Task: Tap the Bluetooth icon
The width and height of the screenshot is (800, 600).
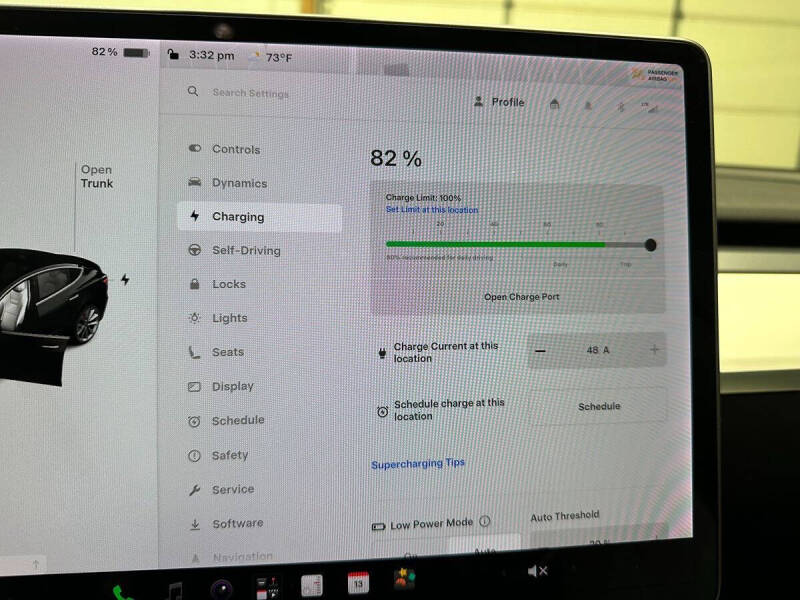Action: point(621,107)
